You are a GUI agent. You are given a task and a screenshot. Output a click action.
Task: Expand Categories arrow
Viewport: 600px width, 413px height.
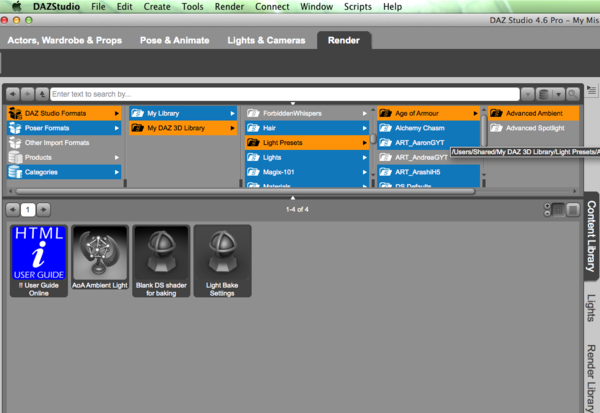pyautogui.click(x=116, y=172)
